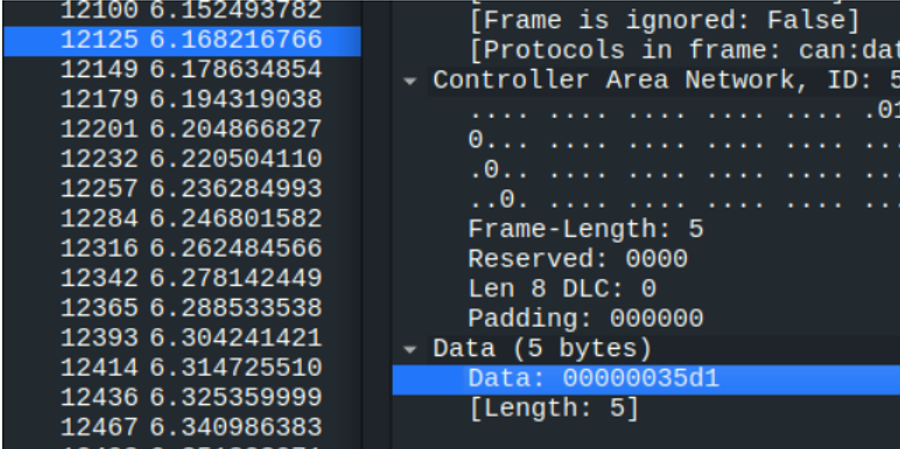
Task: Select the Padding: 000000 field
Action: pyautogui.click(x=585, y=320)
